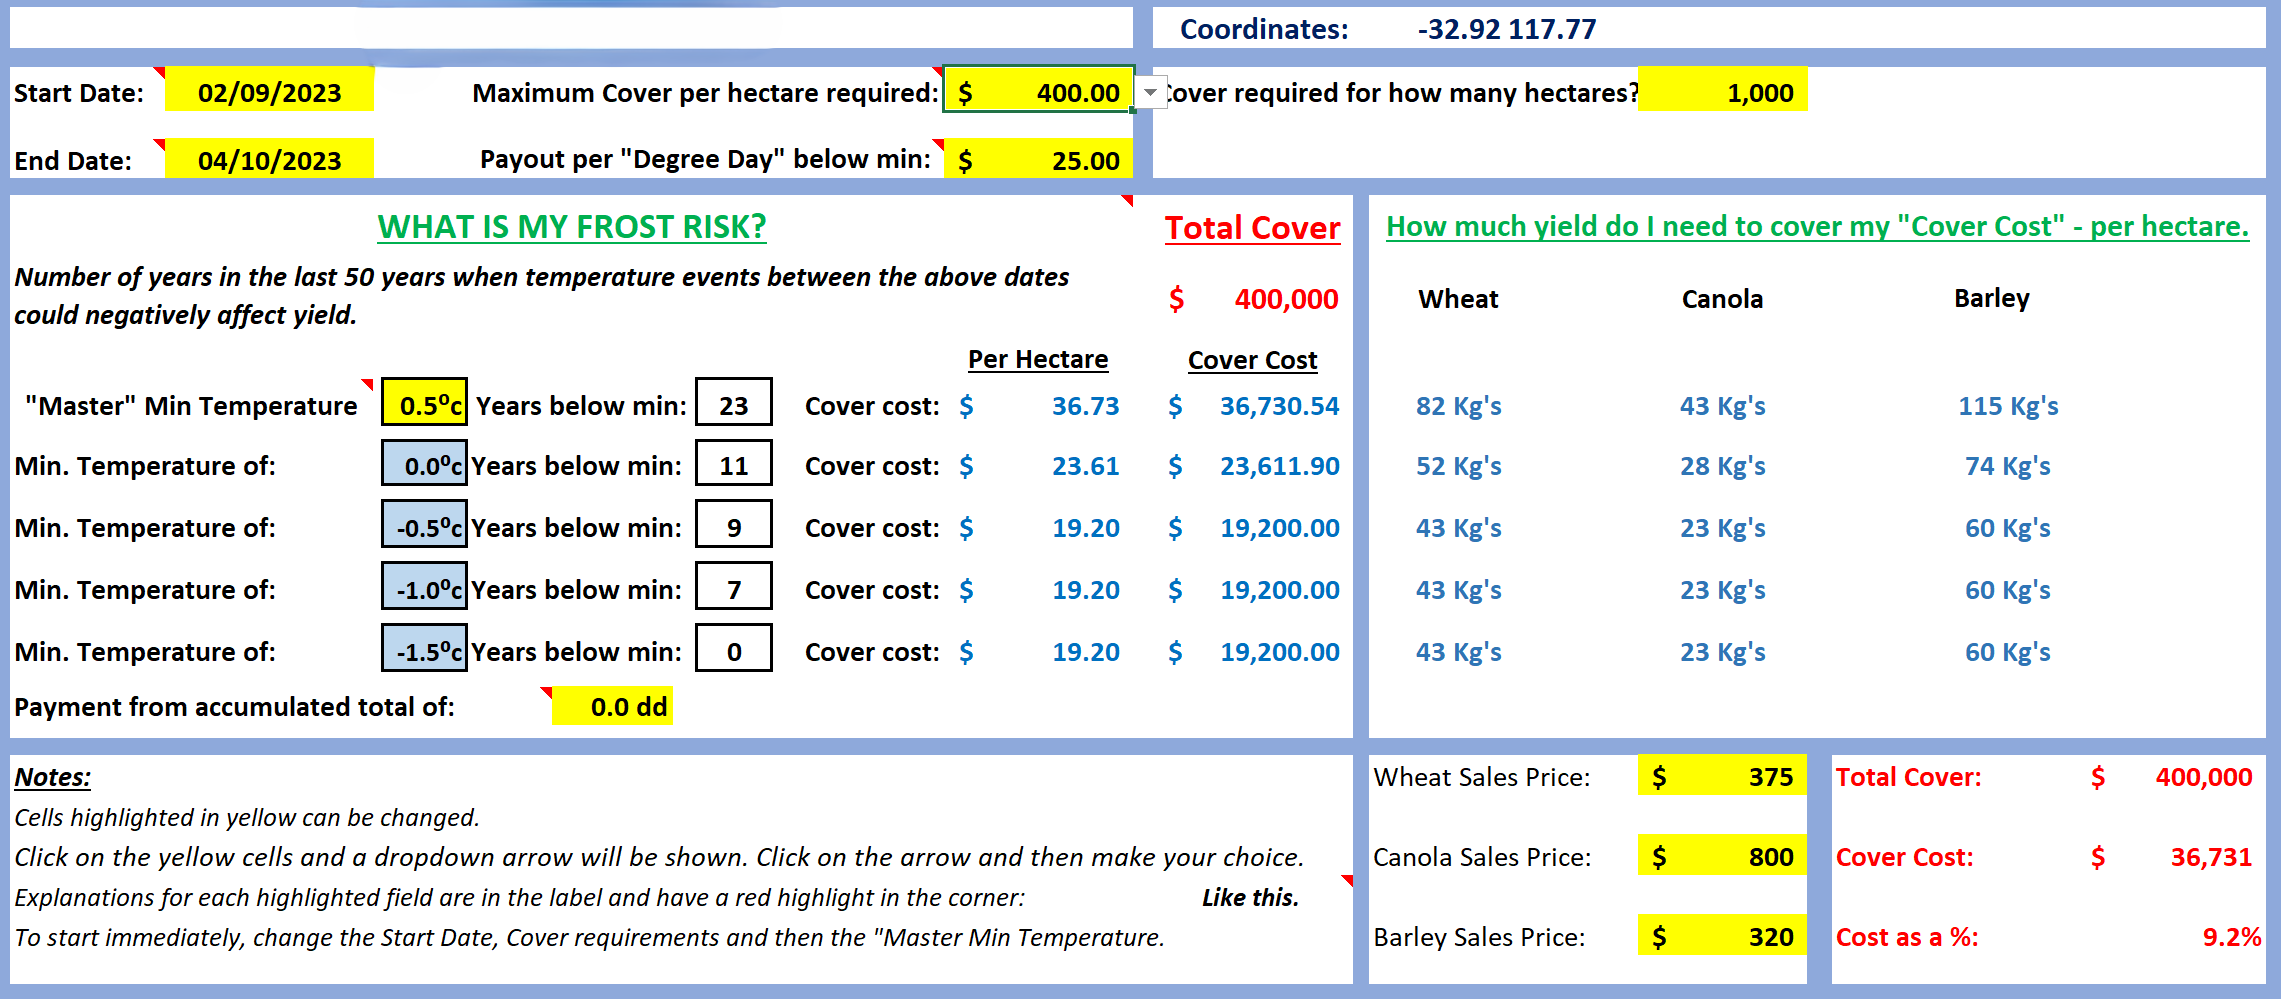Click the Barley Sales Price $320 cell
The width and height of the screenshot is (2281, 999).
point(1721,937)
